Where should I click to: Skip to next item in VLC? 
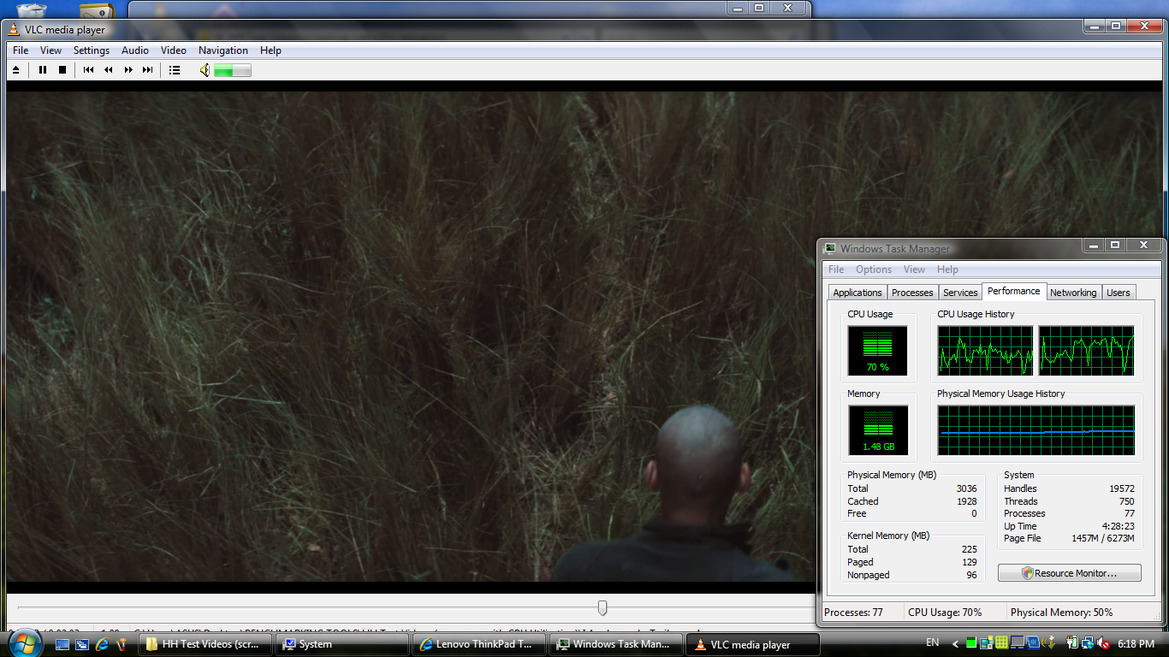tap(148, 70)
